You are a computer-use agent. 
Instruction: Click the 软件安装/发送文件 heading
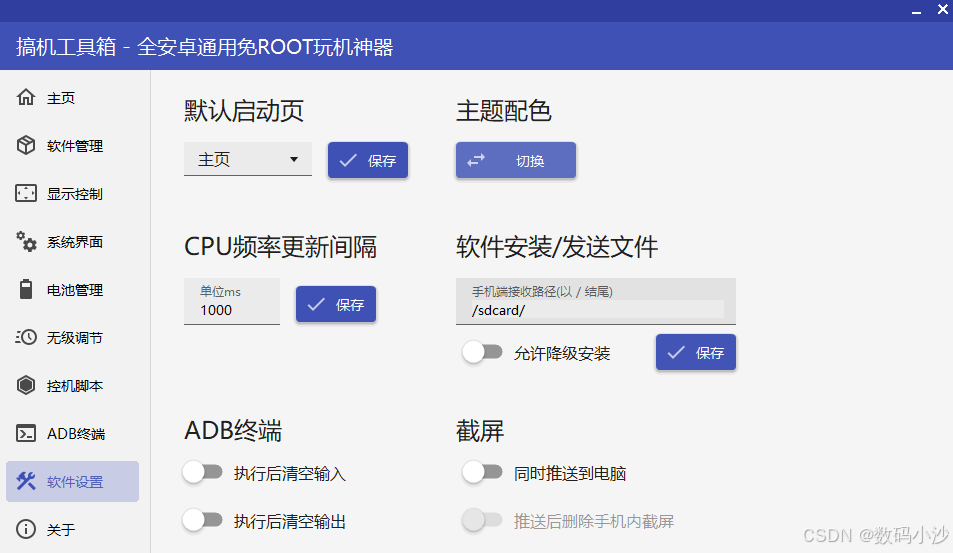click(557, 247)
